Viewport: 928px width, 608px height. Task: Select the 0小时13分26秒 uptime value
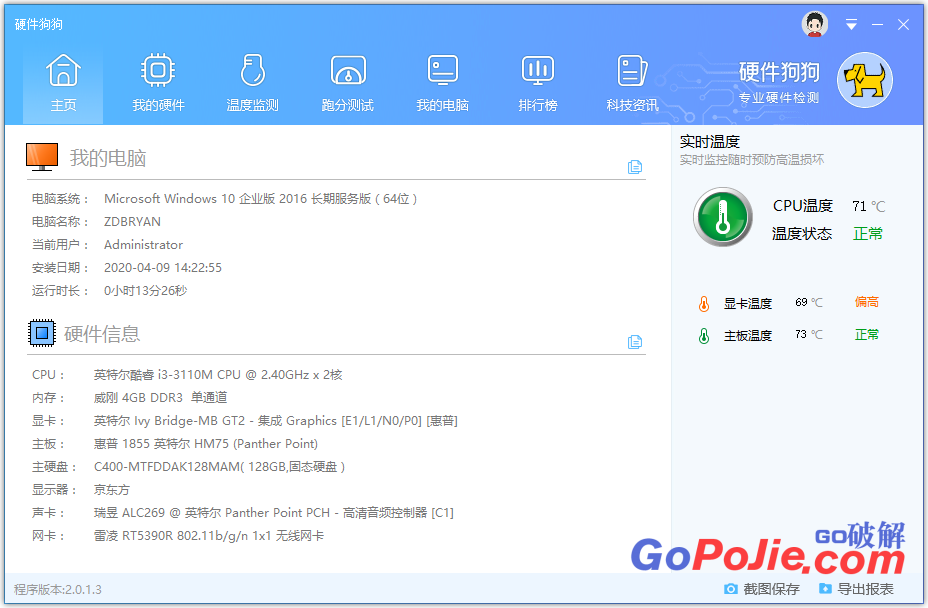(146, 291)
